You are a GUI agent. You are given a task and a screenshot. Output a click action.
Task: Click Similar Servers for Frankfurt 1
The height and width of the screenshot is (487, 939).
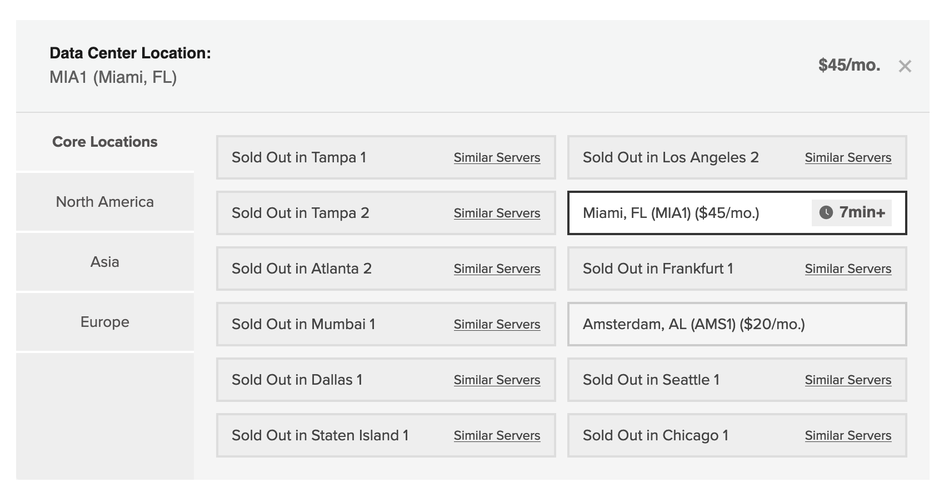point(847,268)
